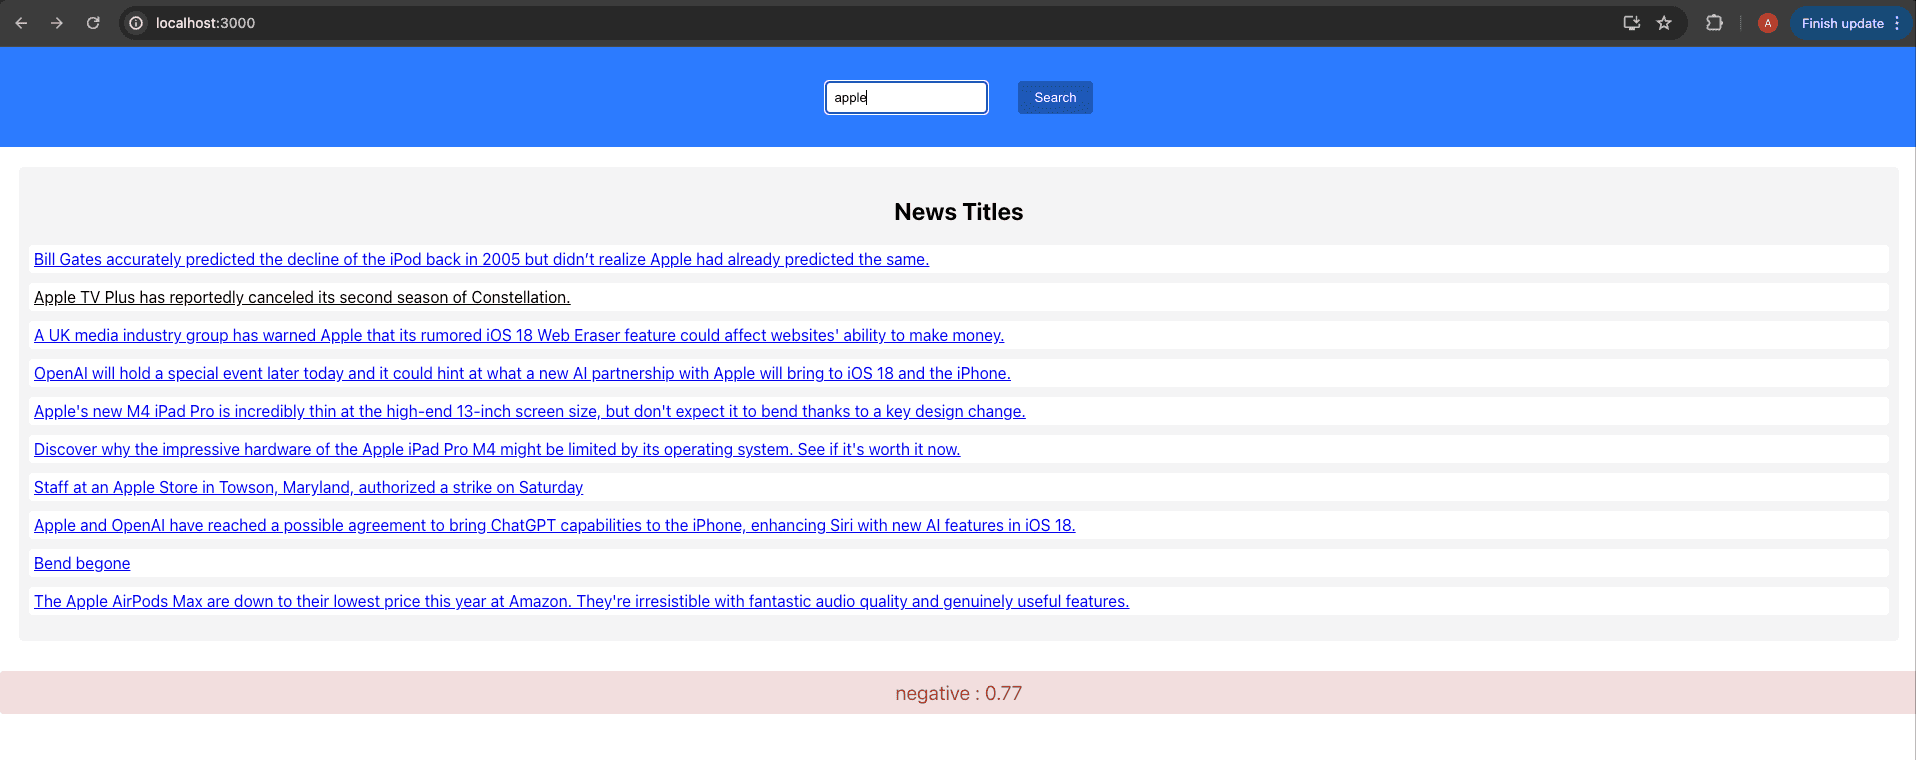The width and height of the screenshot is (1916, 760).
Task: Open M4 iPad Pro incredibly thin article
Action: coord(530,411)
